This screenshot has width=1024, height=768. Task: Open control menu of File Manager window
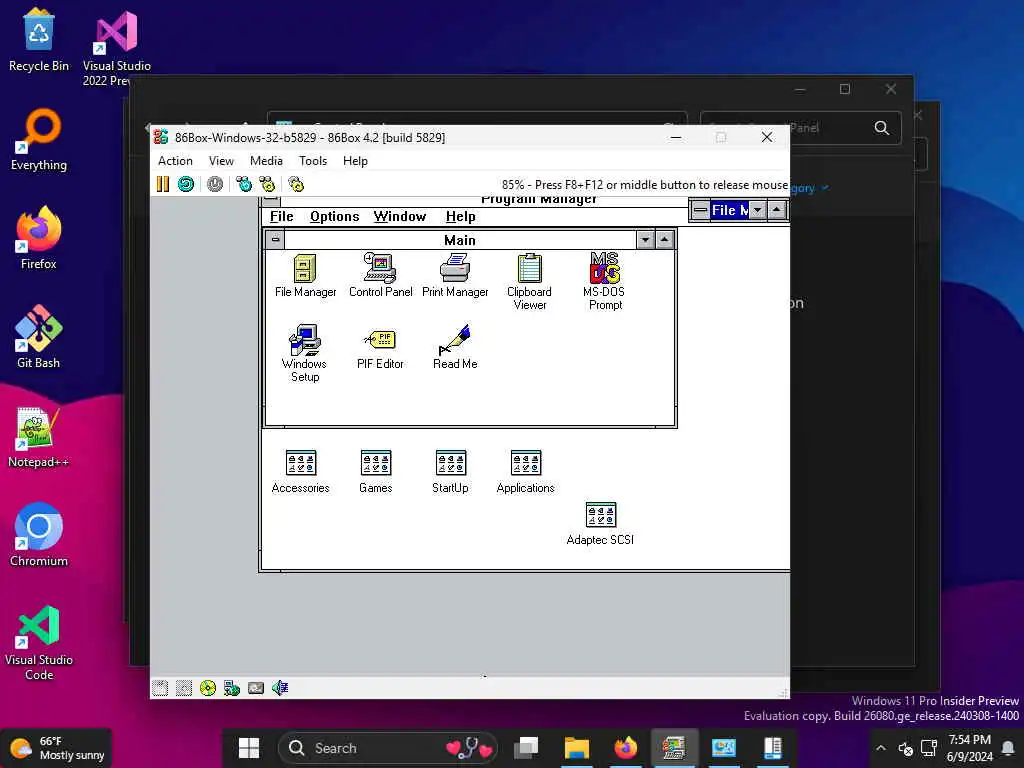click(x=700, y=210)
